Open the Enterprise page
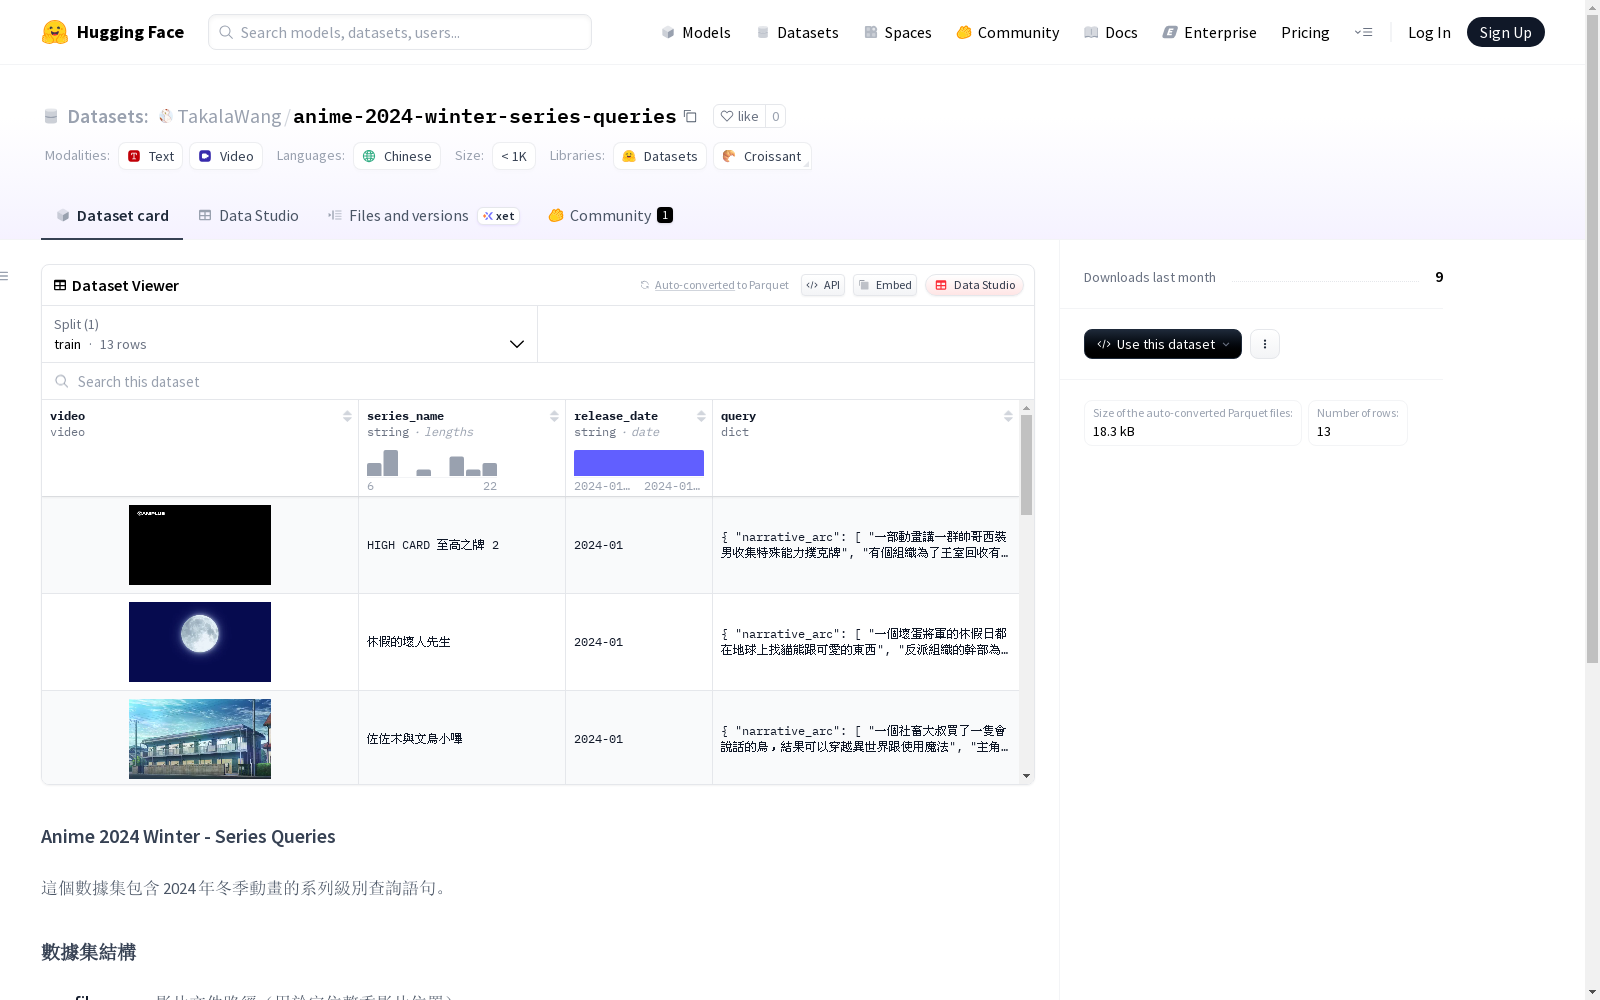The width and height of the screenshot is (1600, 1000). (x=1209, y=32)
